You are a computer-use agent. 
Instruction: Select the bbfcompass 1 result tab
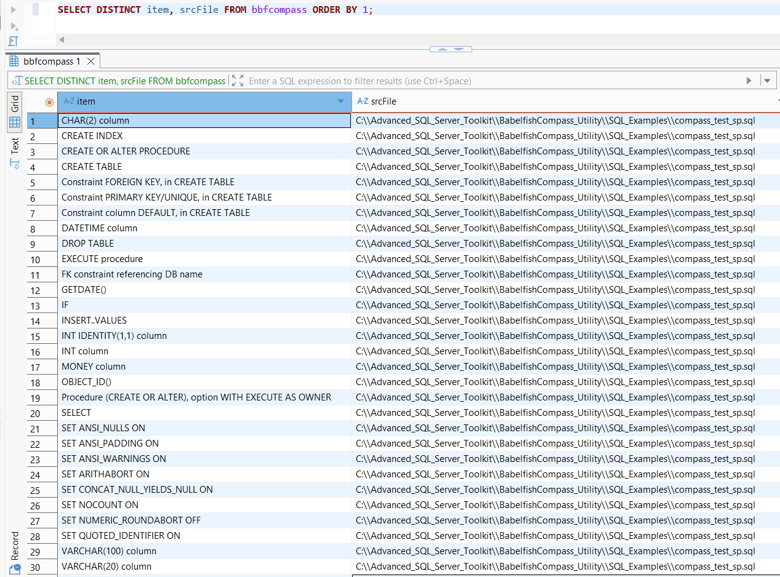(52, 61)
